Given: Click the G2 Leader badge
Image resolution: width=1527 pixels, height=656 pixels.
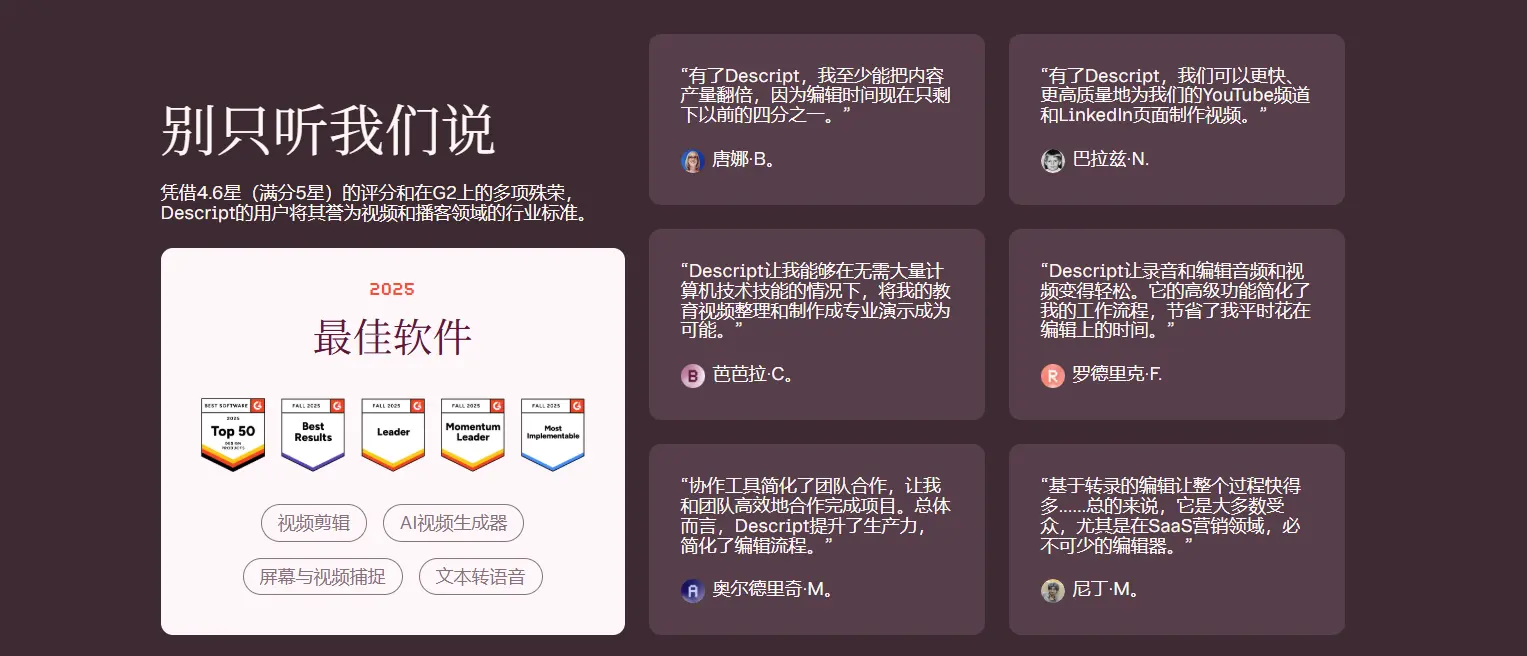Looking at the screenshot, I should tap(393, 435).
